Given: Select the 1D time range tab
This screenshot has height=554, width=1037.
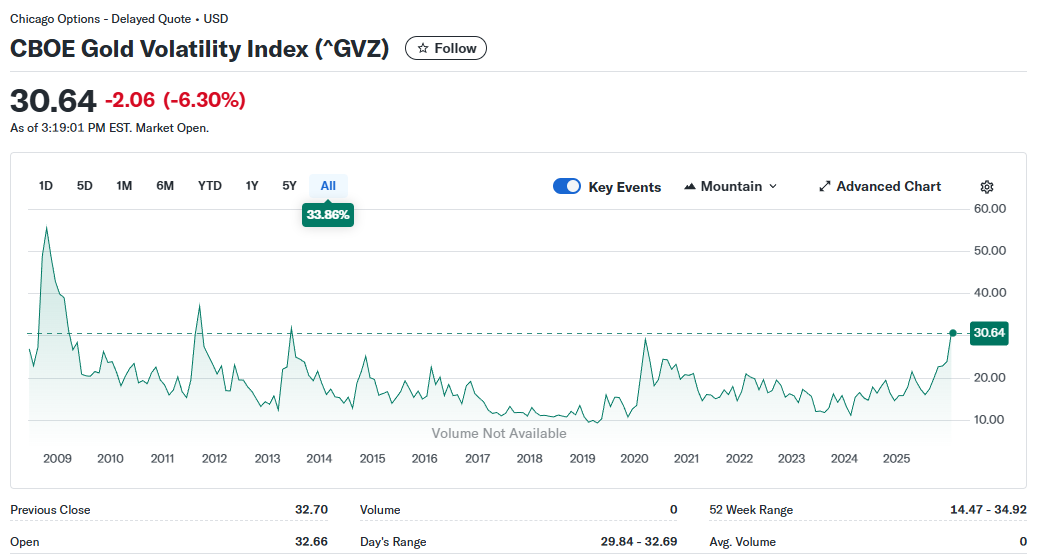Looking at the screenshot, I should 46,185.
